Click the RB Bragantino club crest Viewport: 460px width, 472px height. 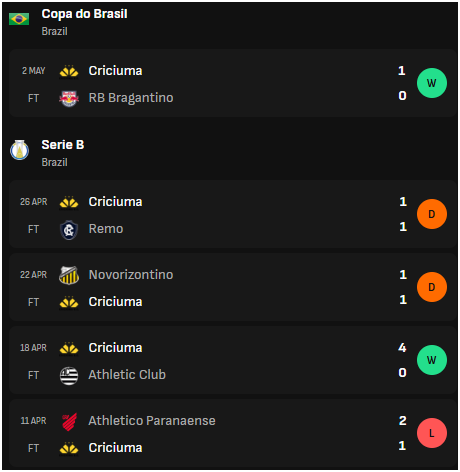click(69, 99)
